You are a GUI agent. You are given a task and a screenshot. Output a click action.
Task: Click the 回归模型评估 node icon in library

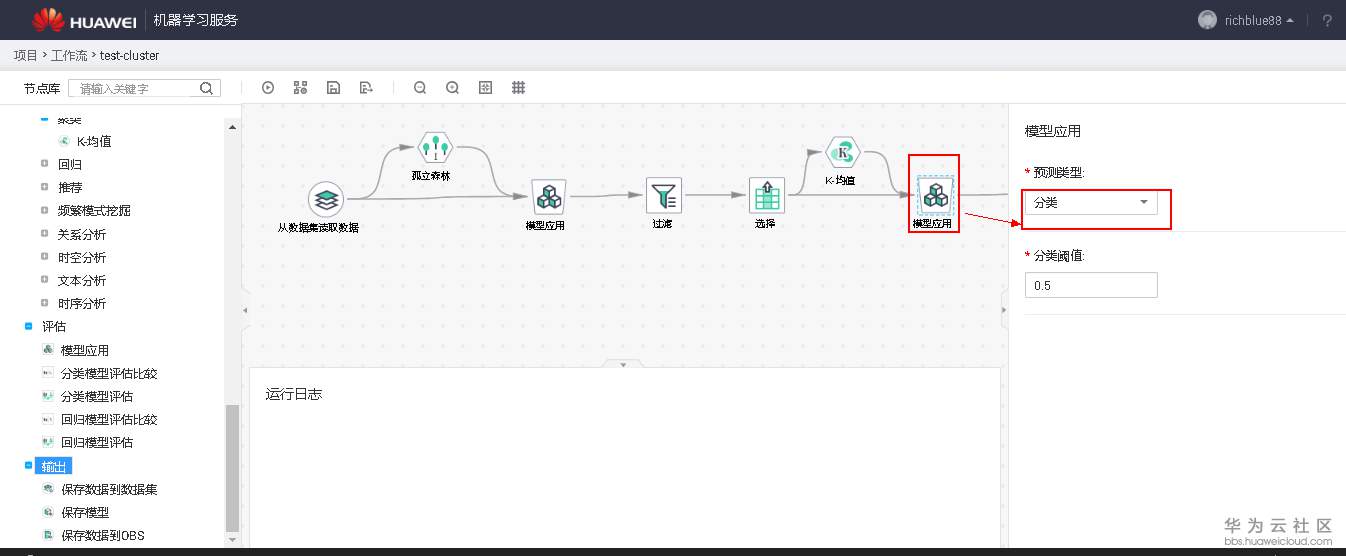point(48,442)
